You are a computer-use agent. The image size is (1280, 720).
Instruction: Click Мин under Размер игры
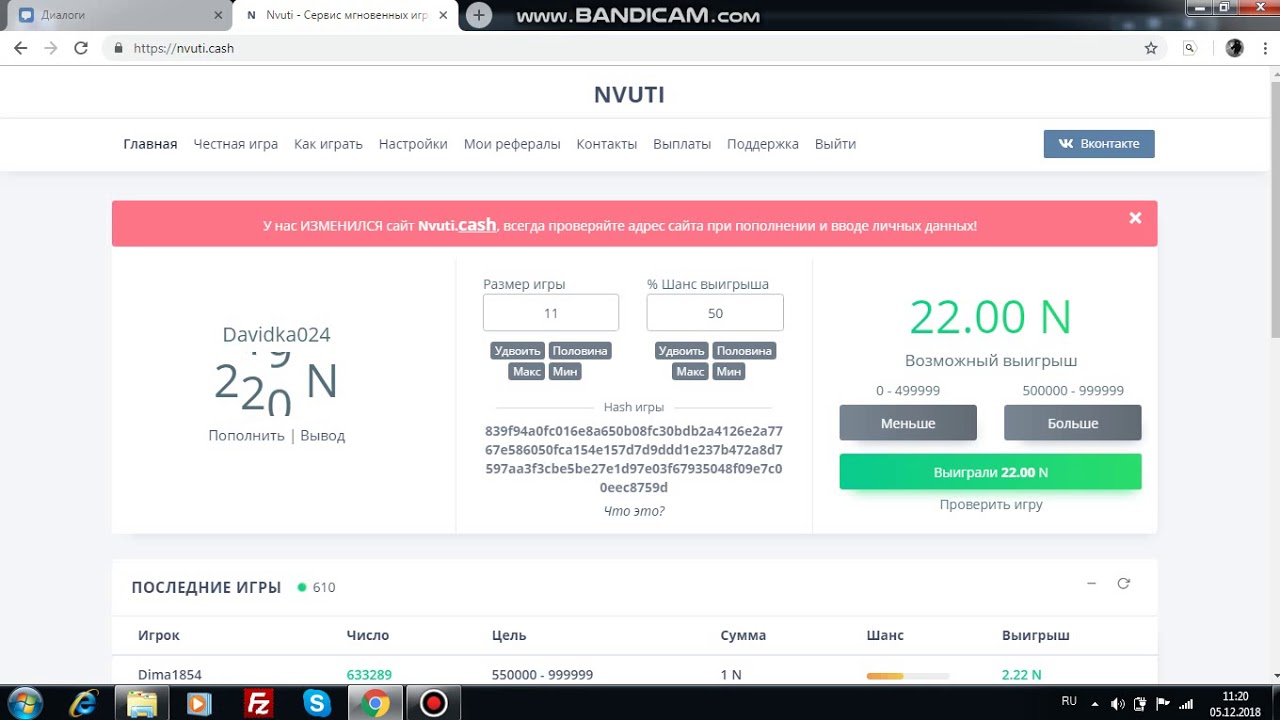(565, 371)
